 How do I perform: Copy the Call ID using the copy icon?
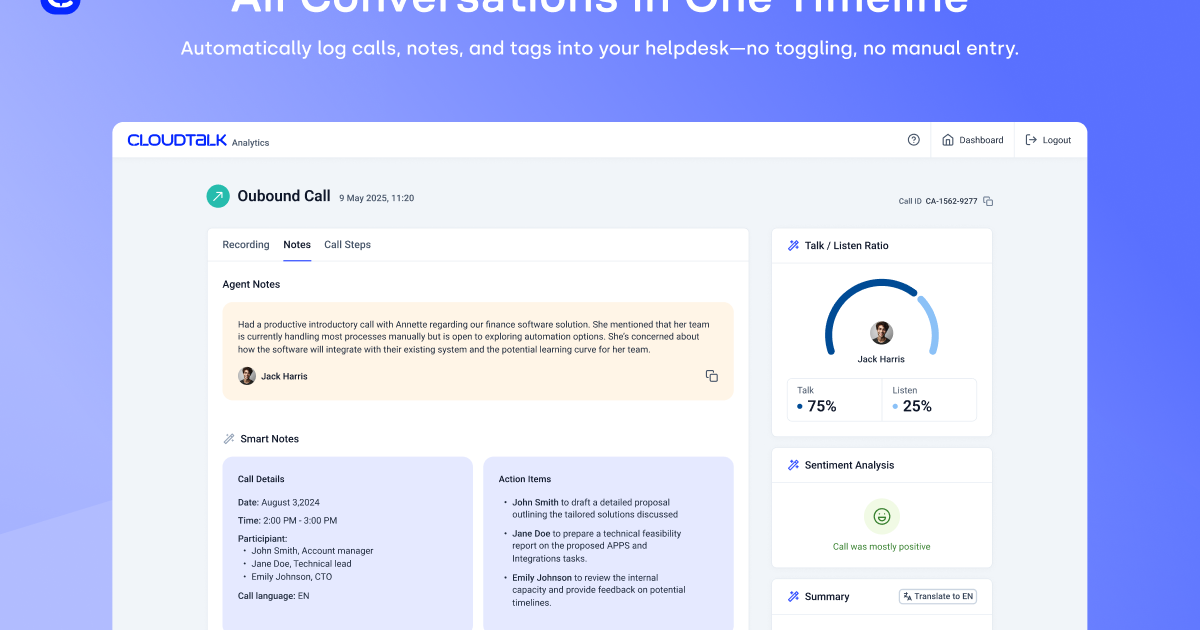(988, 201)
